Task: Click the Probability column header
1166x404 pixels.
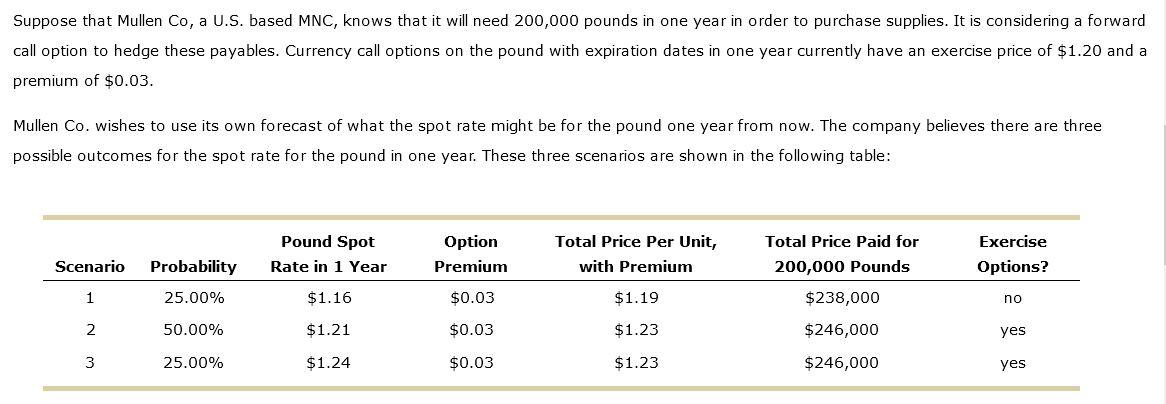Action: point(193,266)
